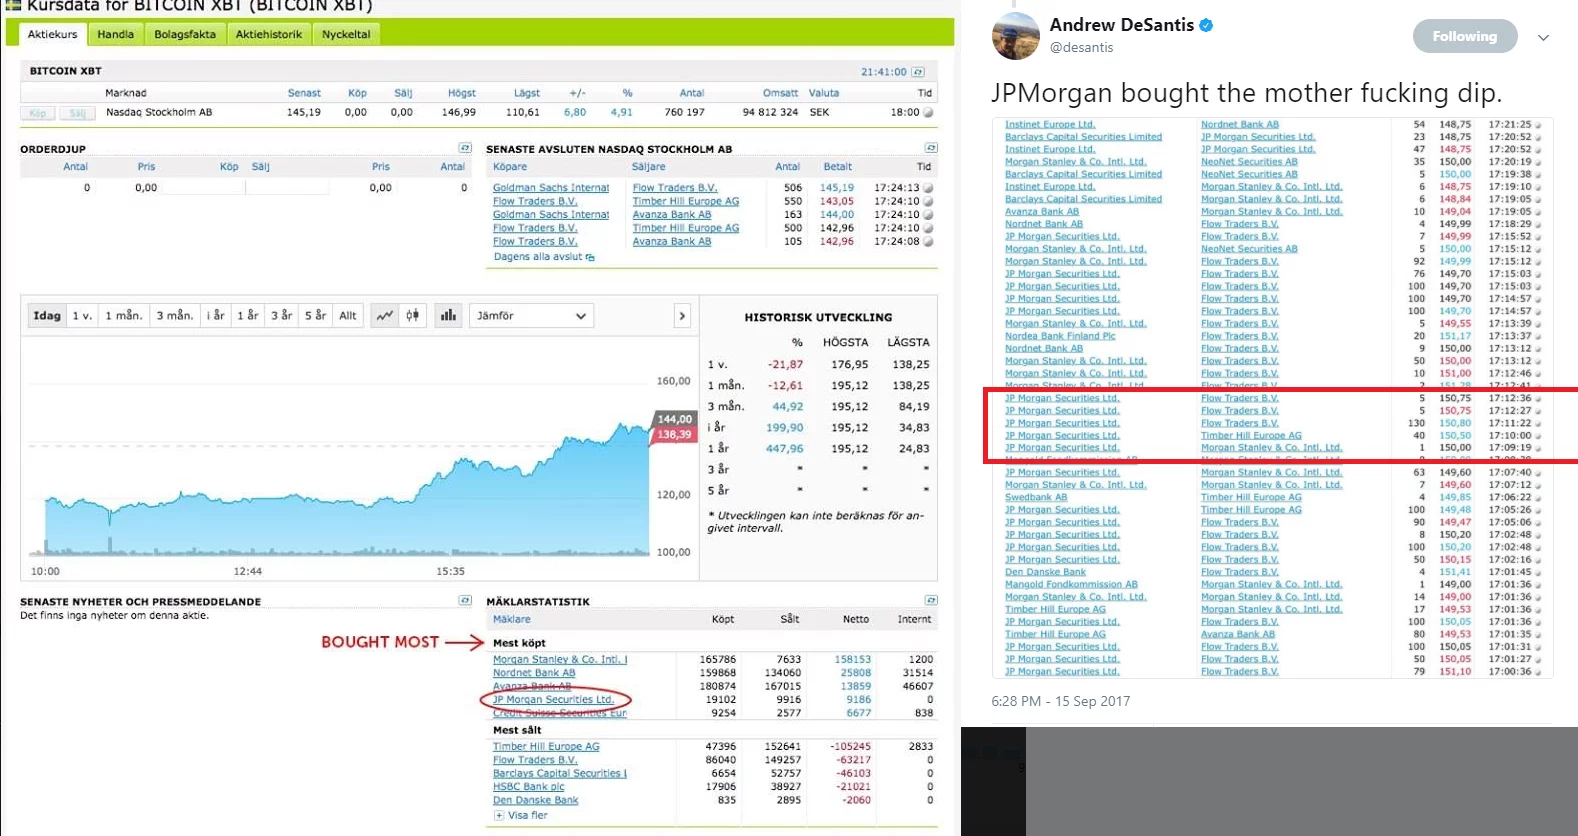Open Den Danske Bank in Mest sålt
The image size is (1578, 836).
click(x=535, y=800)
